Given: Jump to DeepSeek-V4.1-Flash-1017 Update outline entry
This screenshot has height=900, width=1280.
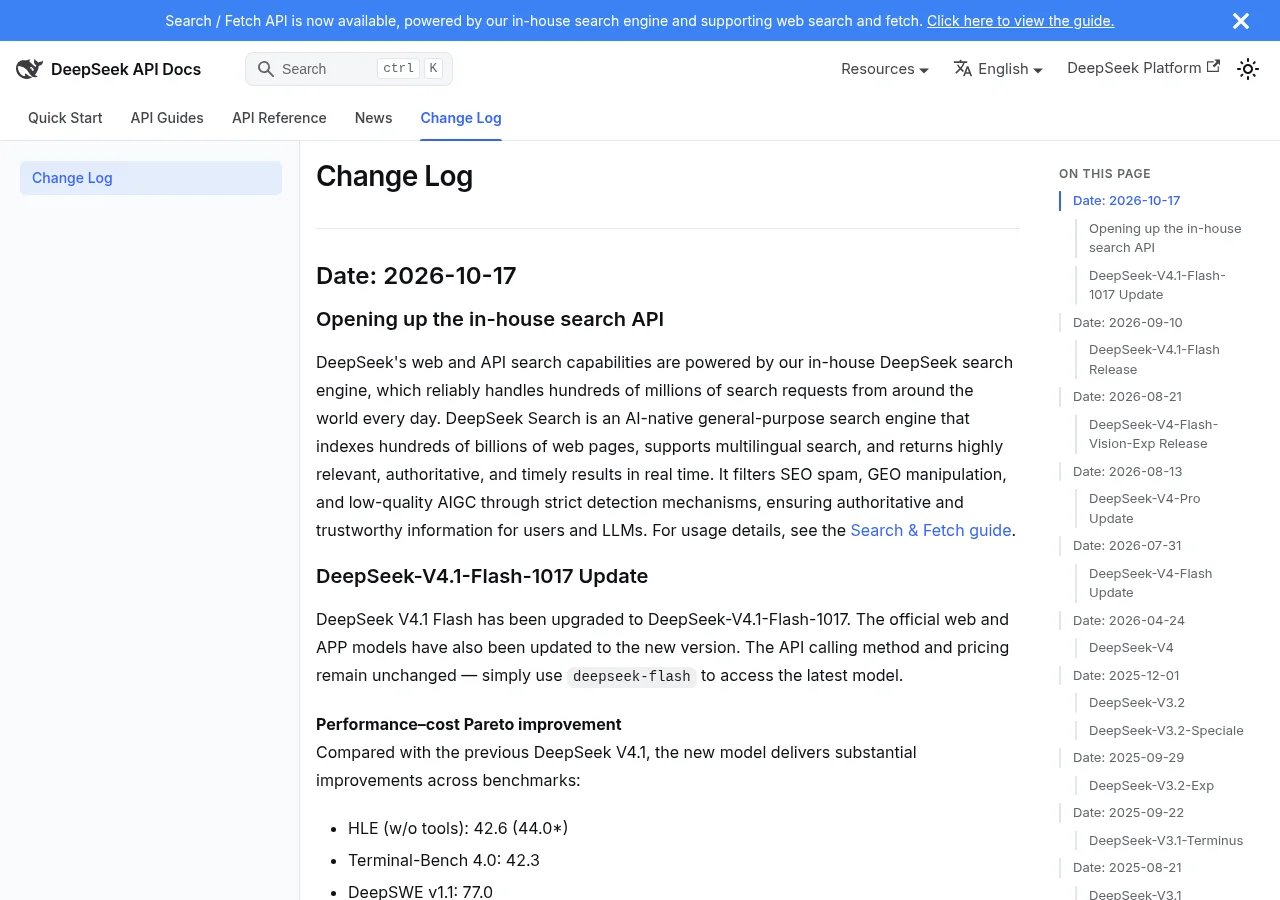Looking at the screenshot, I should tap(1157, 285).
